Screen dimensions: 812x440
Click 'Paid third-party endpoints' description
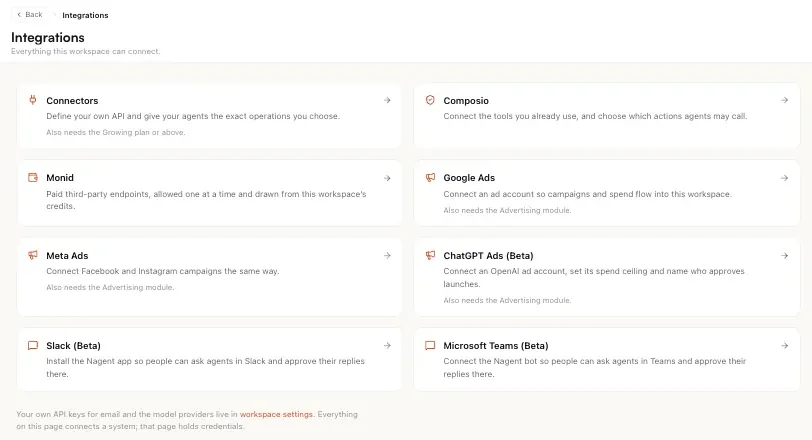(206, 200)
